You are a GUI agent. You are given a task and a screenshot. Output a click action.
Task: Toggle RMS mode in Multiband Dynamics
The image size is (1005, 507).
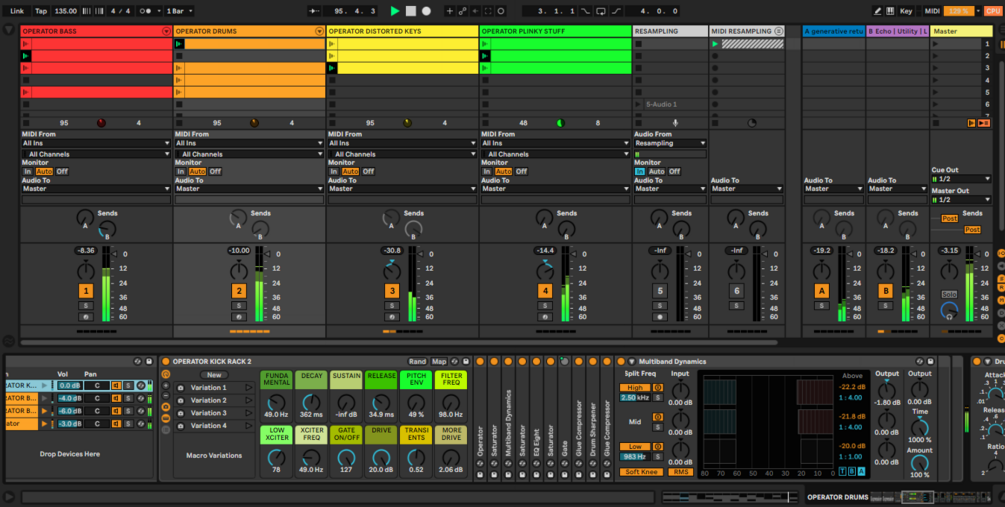(x=680, y=472)
